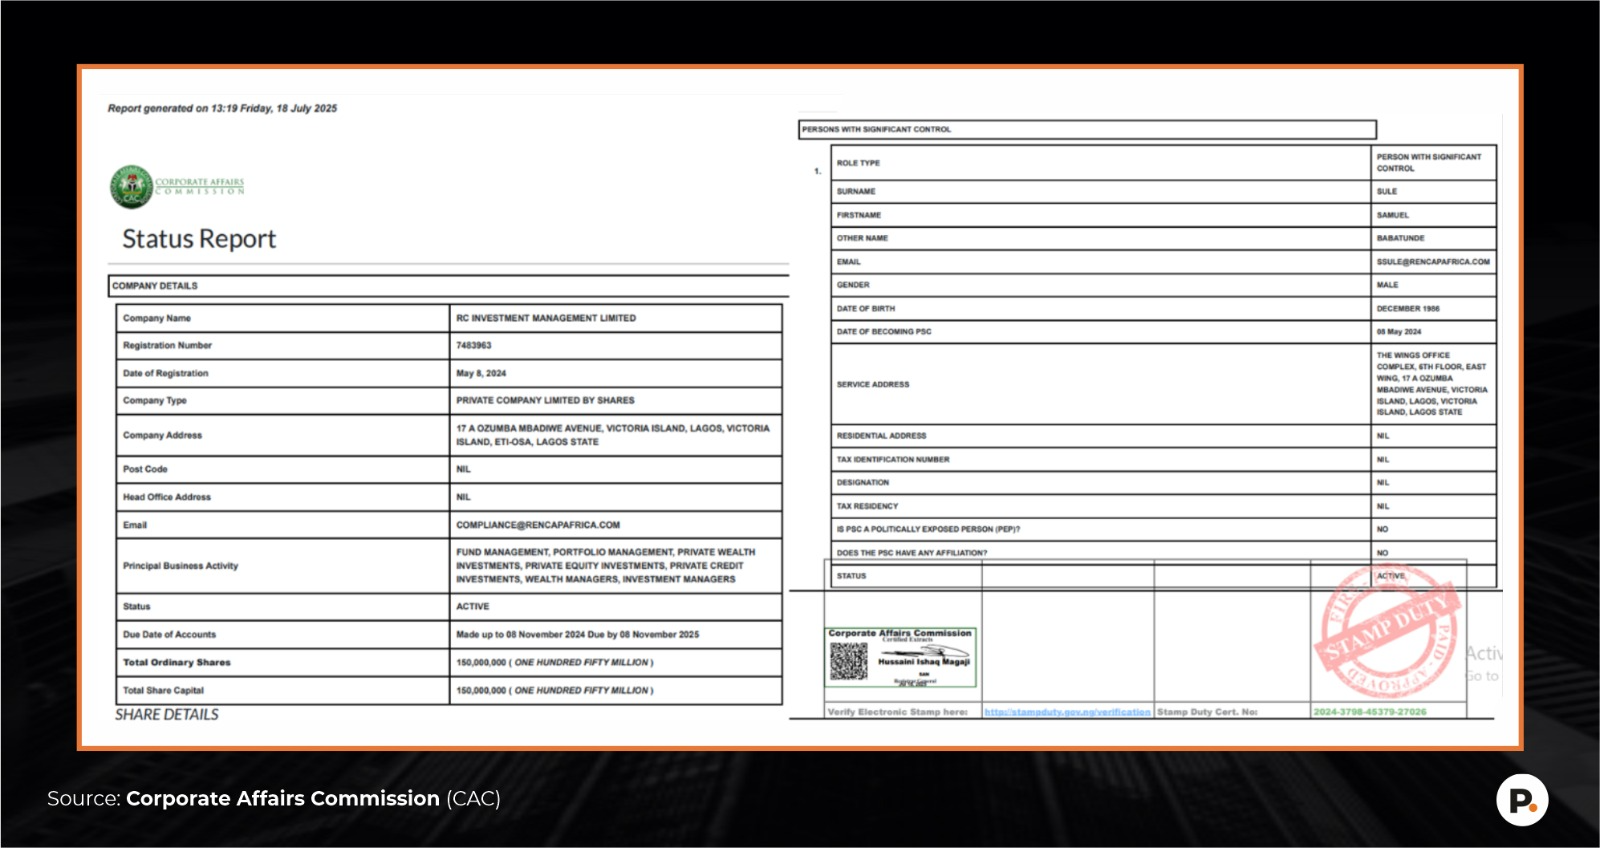Click 'DOES THE PSC HAVE ANY AFFILIATION?' row
Screen dimensions: 1600x848
1164,553
